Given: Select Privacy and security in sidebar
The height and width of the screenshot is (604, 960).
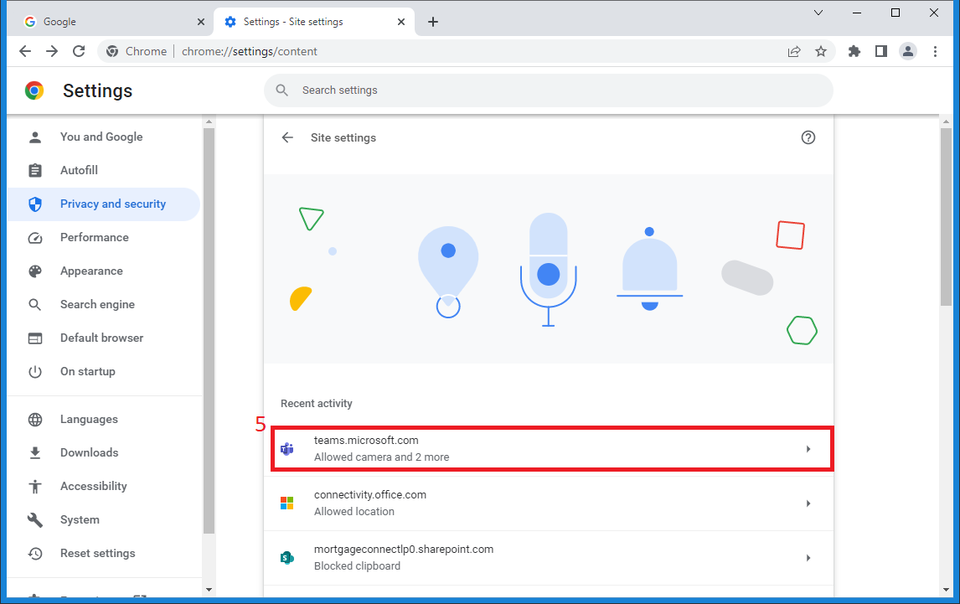Looking at the screenshot, I should 112,204.
